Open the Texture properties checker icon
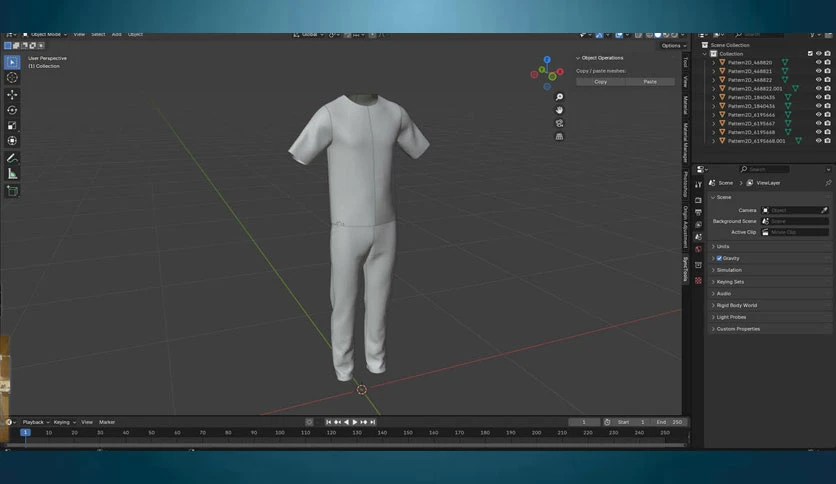Viewport: 836px width, 484px height. (698, 280)
